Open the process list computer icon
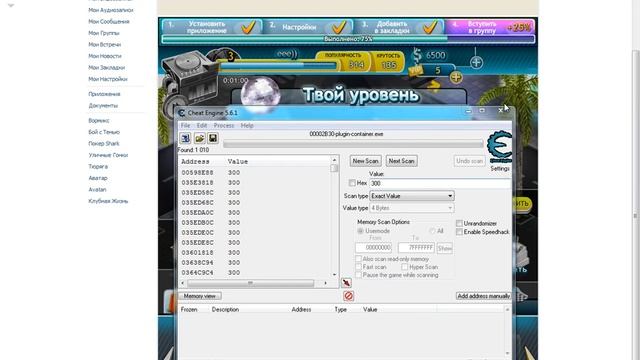 (186, 138)
